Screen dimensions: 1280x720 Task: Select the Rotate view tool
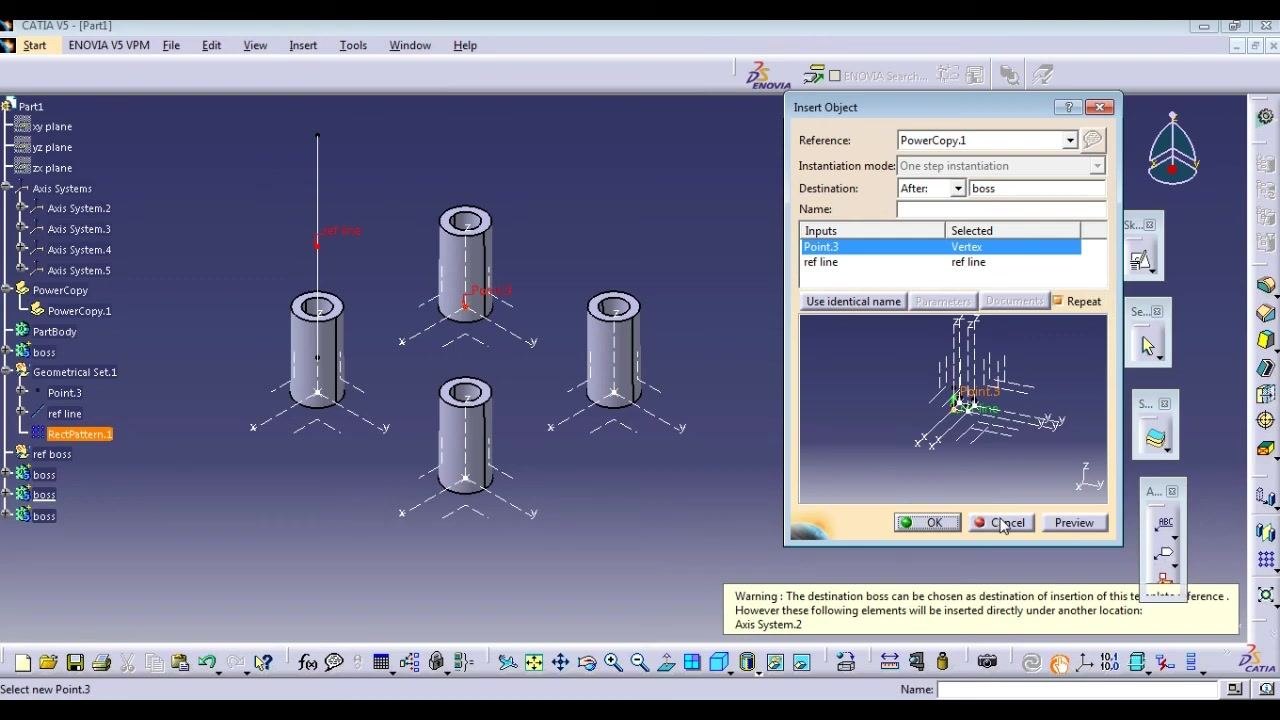click(x=587, y=662)
